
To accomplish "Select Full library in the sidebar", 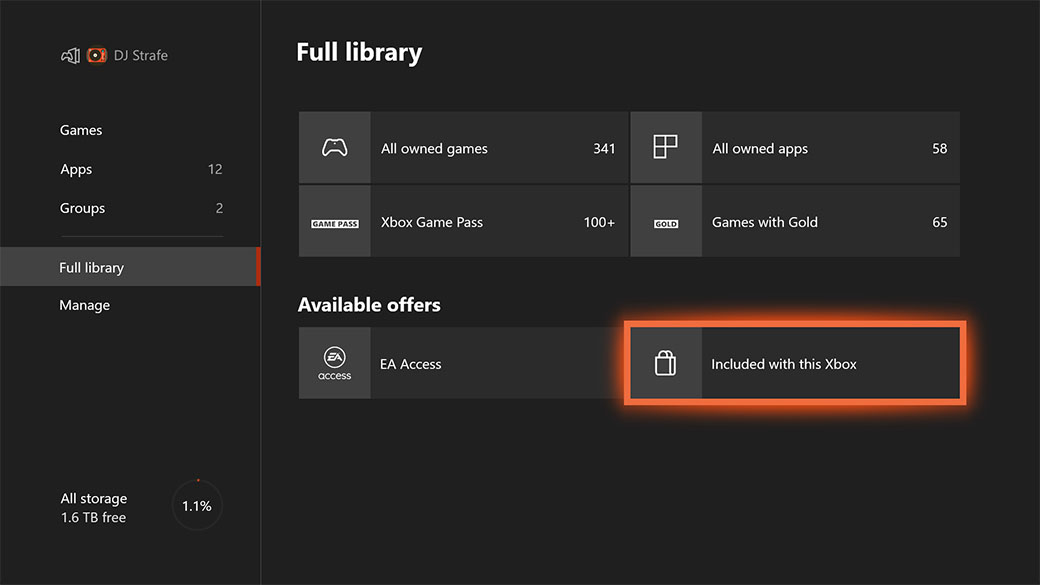I will click(x=92, y=267).
